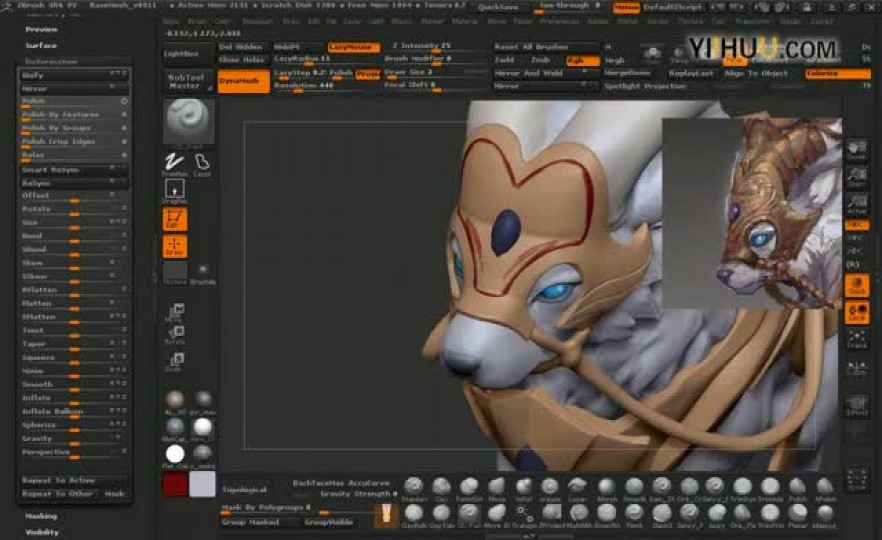882x540 pixels.
Task: Open the FreeHand stroke type picker
Action: click(x=174, y=164)
